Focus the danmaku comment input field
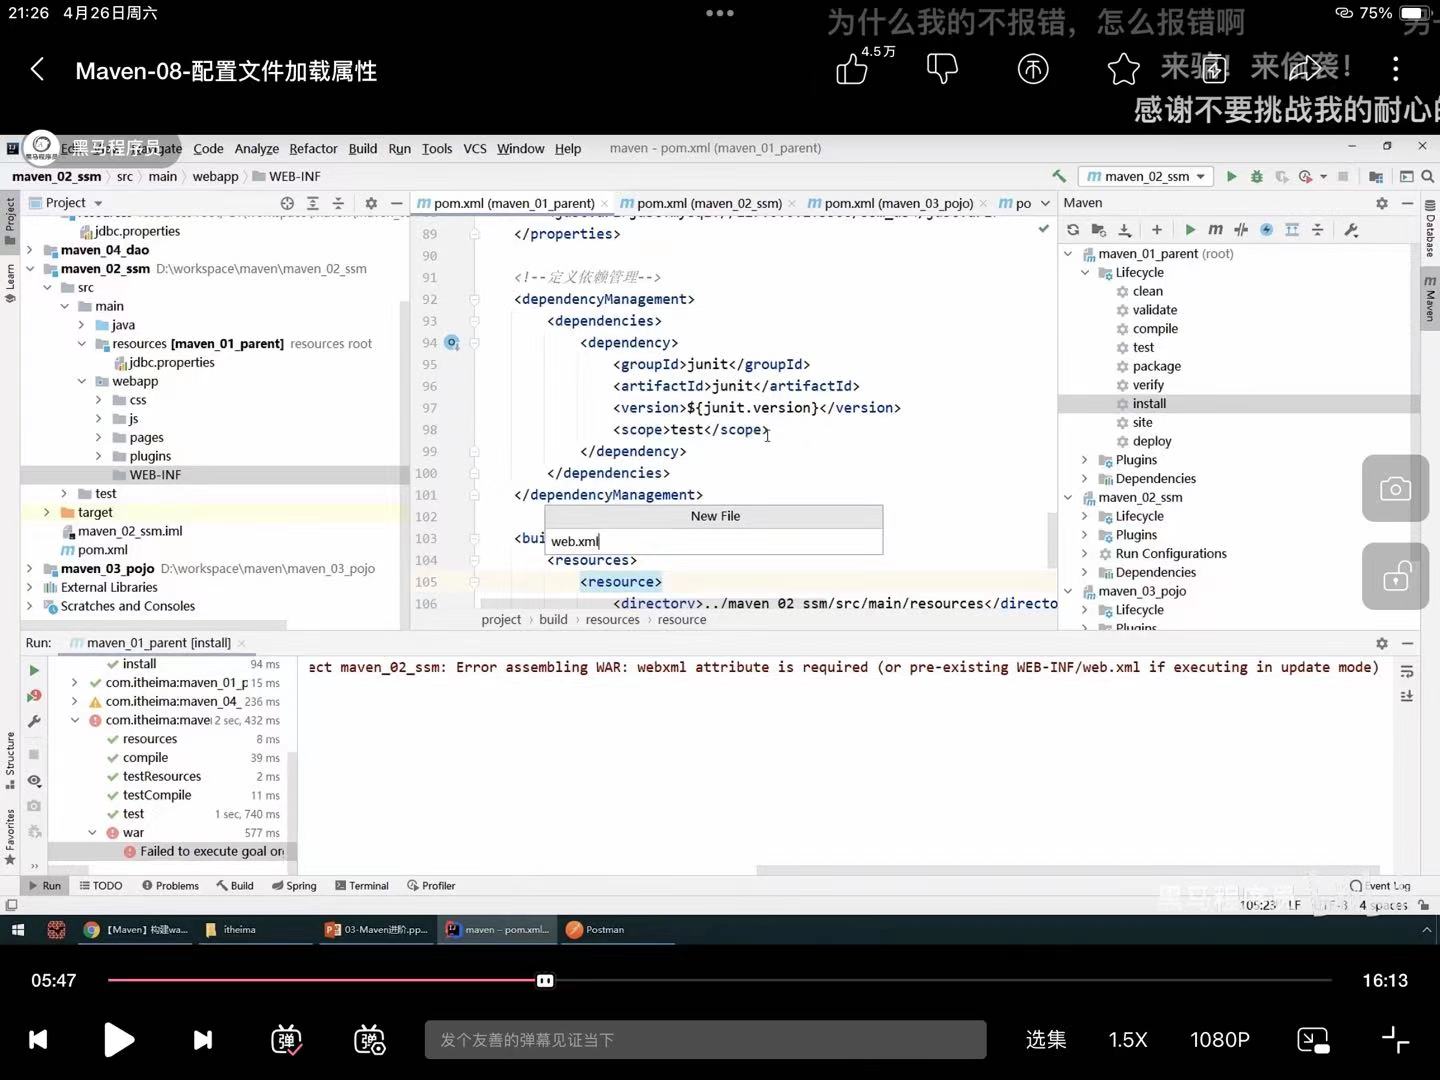The image size is (1440, 1080). (705, 1040)
